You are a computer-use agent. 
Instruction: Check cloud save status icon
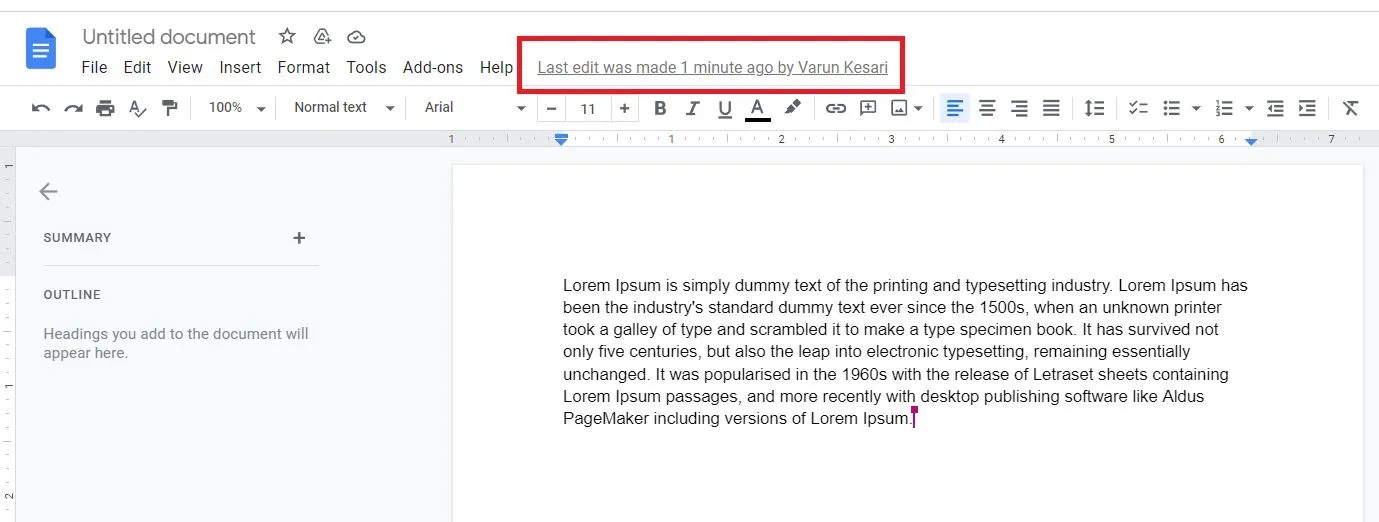click(356, 37)
